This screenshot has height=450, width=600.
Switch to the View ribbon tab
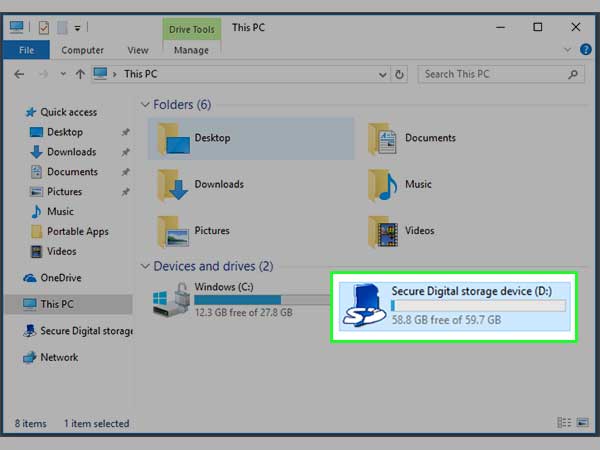(x=138, y=50)
